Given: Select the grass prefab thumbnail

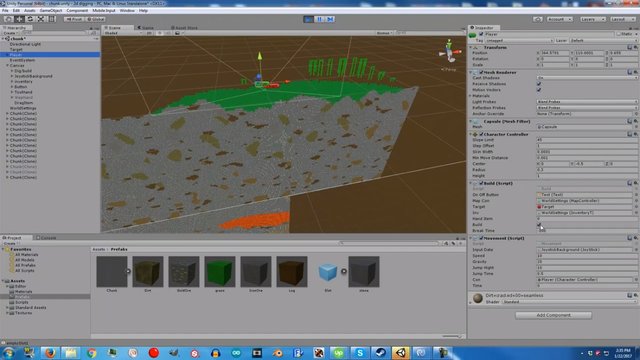Looking at the screenshot, I should point(220,271).
